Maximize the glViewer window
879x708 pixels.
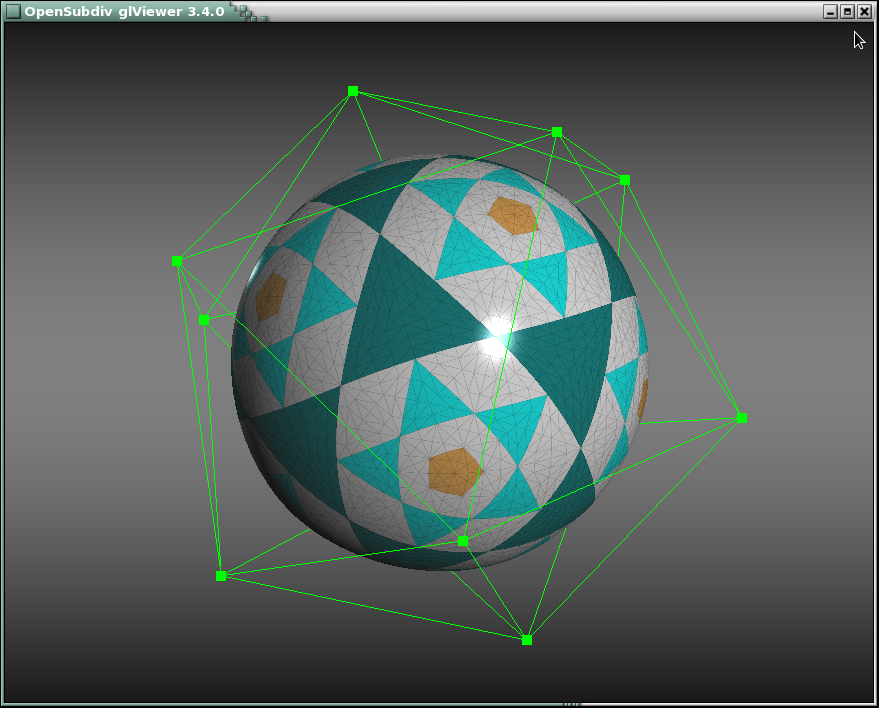[x=847, y=11]
